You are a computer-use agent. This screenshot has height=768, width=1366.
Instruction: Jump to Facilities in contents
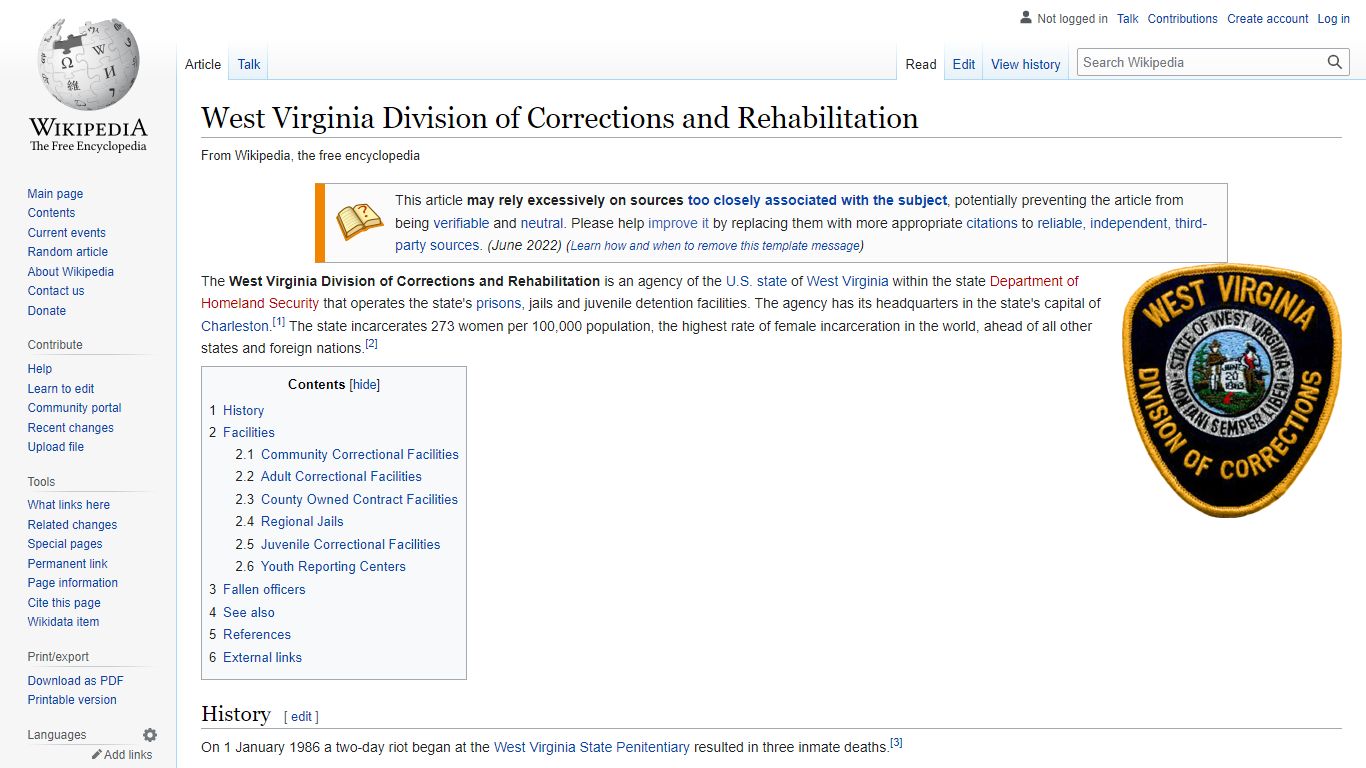(x=249, y=433)
